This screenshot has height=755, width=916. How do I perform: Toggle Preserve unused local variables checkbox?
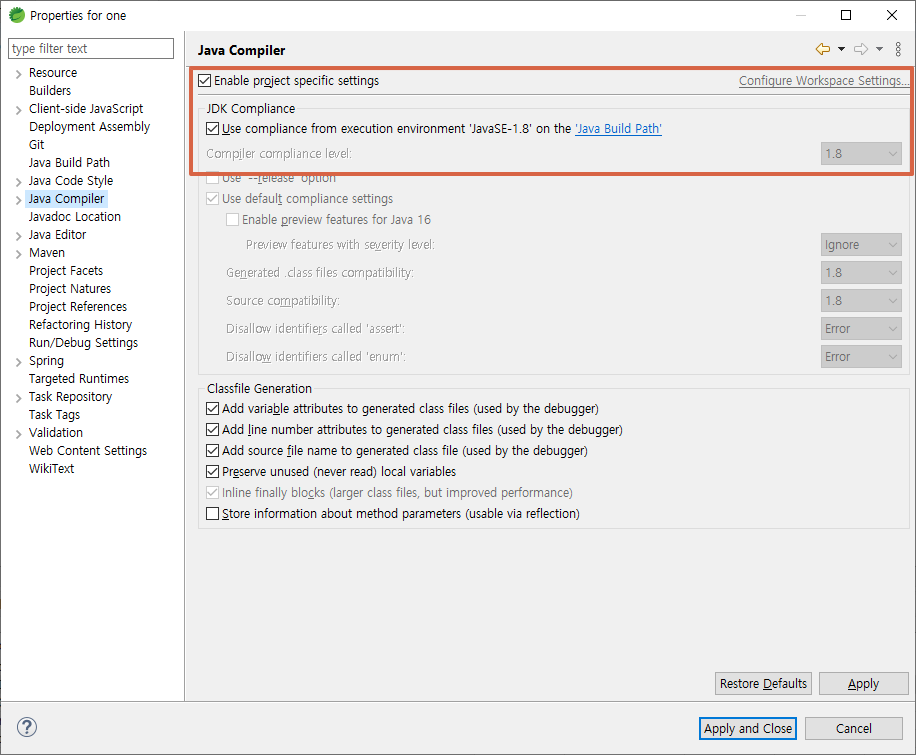point(213,472)
